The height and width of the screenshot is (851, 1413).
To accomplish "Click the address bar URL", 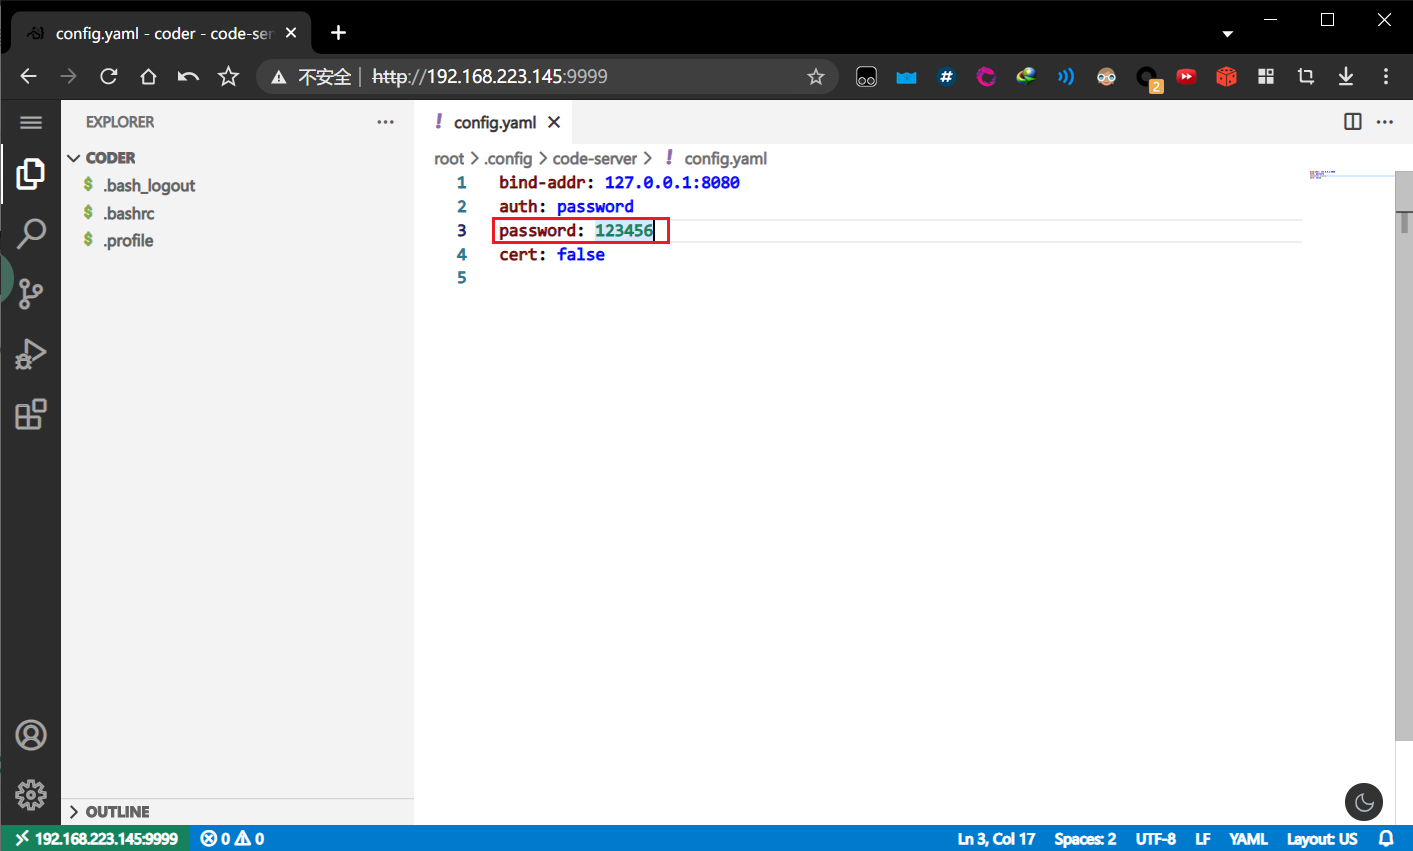I will 490,76.
